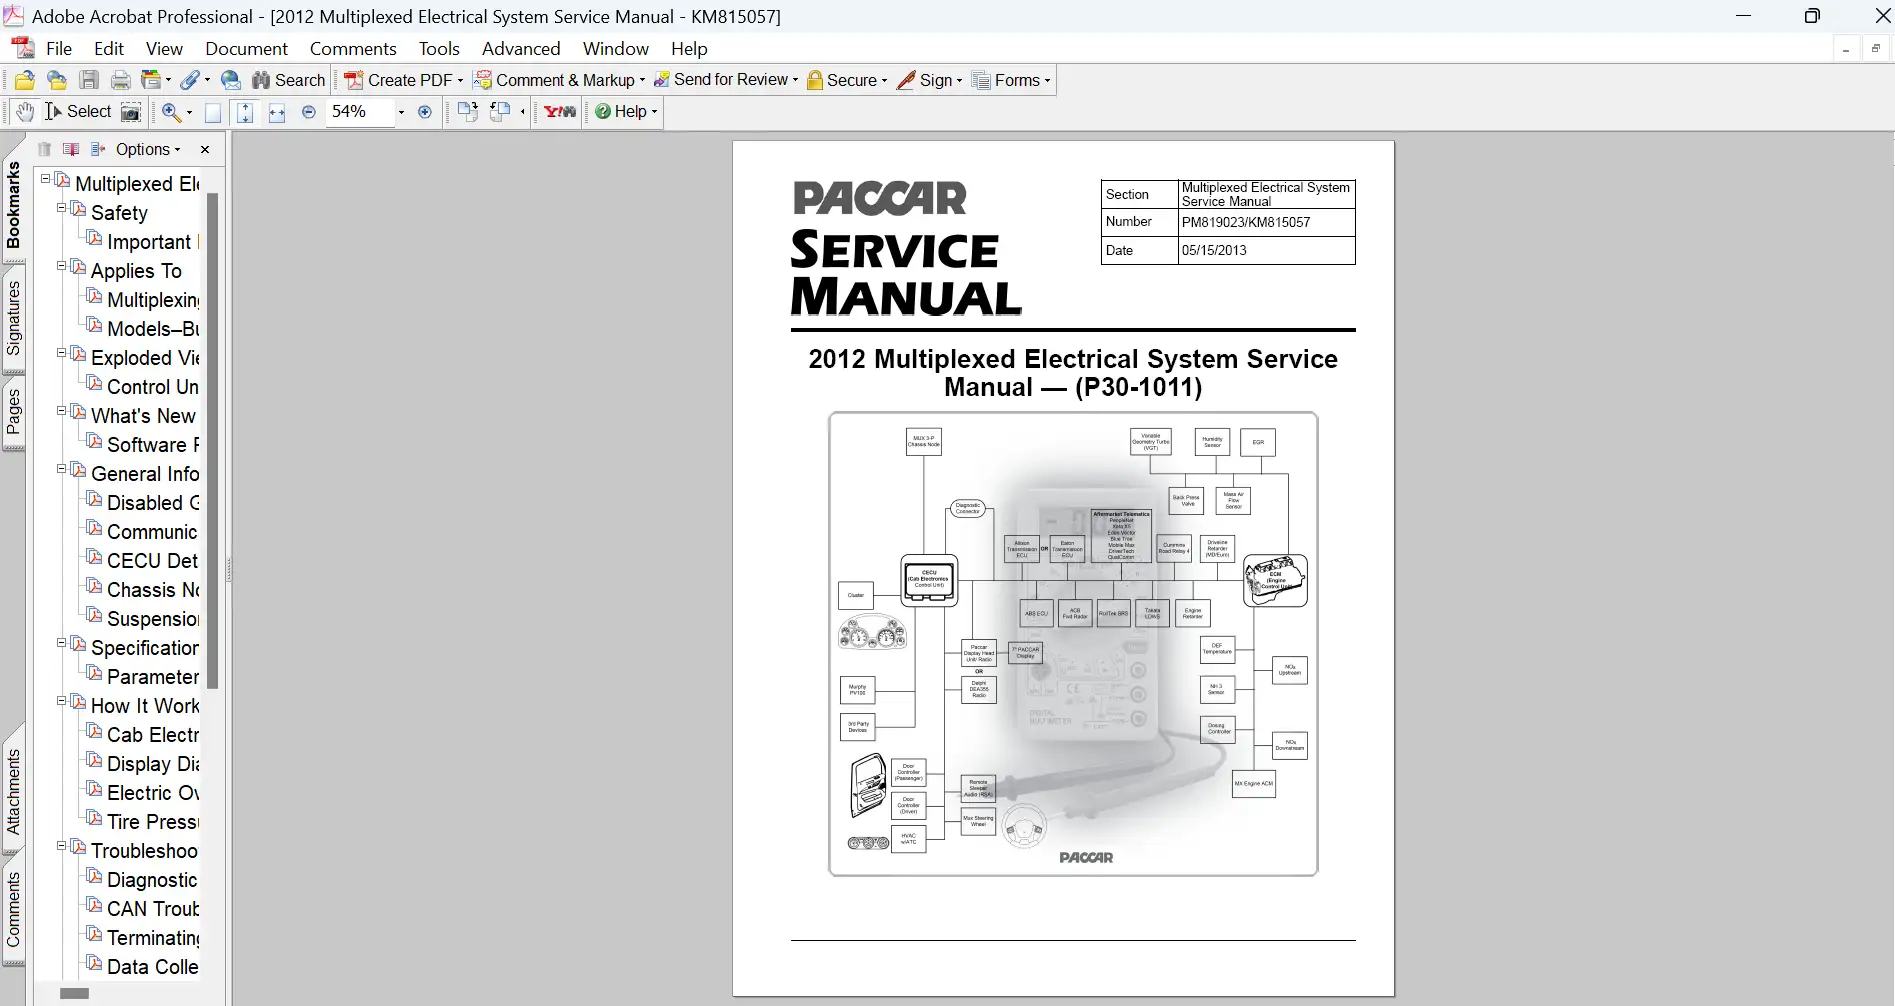Image resolution: width=1895 pixels, height=1006 pixels.
Task: Open the Comment & Markup dropdown
Action: (x=559, y=80)
